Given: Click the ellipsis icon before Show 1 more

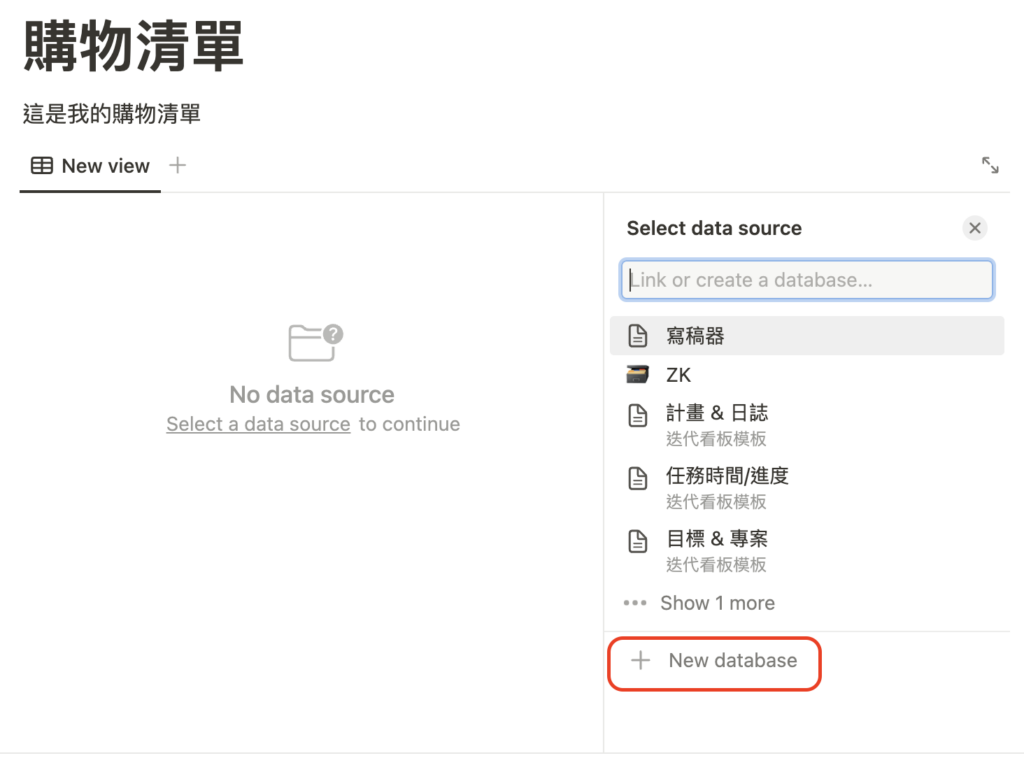Looking at the screenshot, I should (x=635, y=603).
